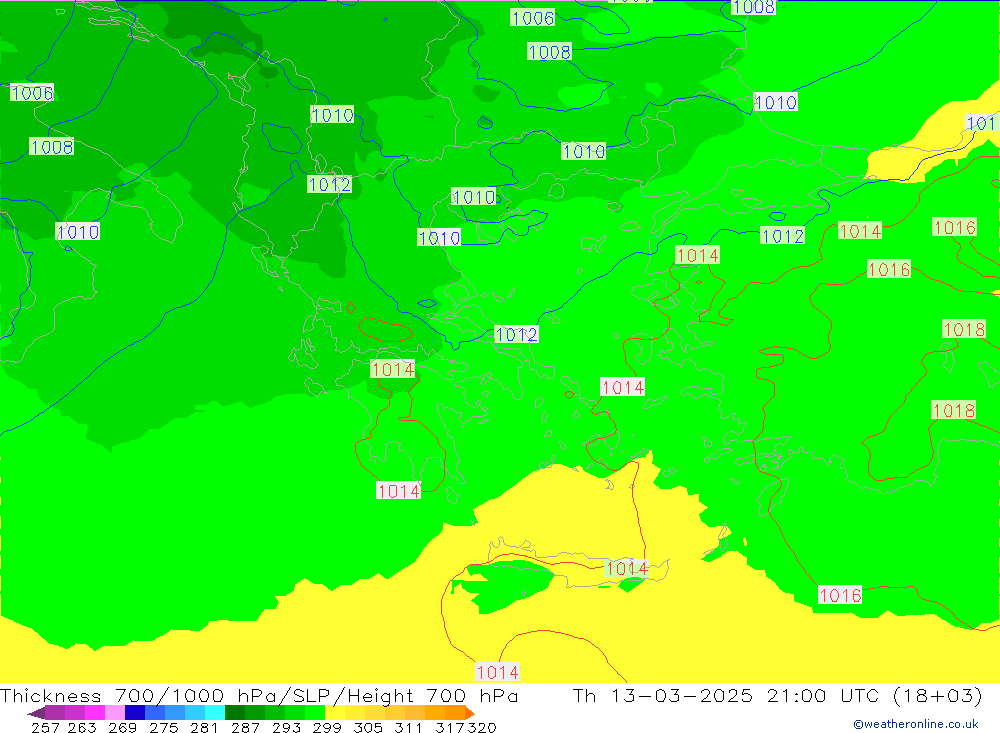The image size is (1000, 733).
Task: Click the legend value 320
Action: [482, 727]
